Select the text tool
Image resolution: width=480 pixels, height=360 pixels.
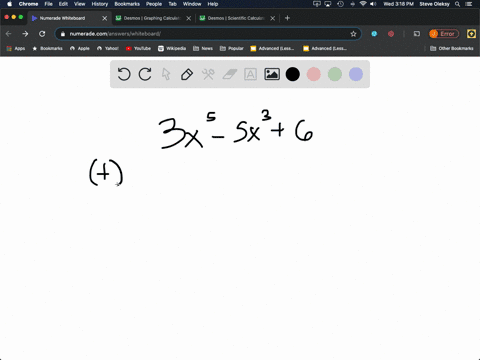click(250, 74)
